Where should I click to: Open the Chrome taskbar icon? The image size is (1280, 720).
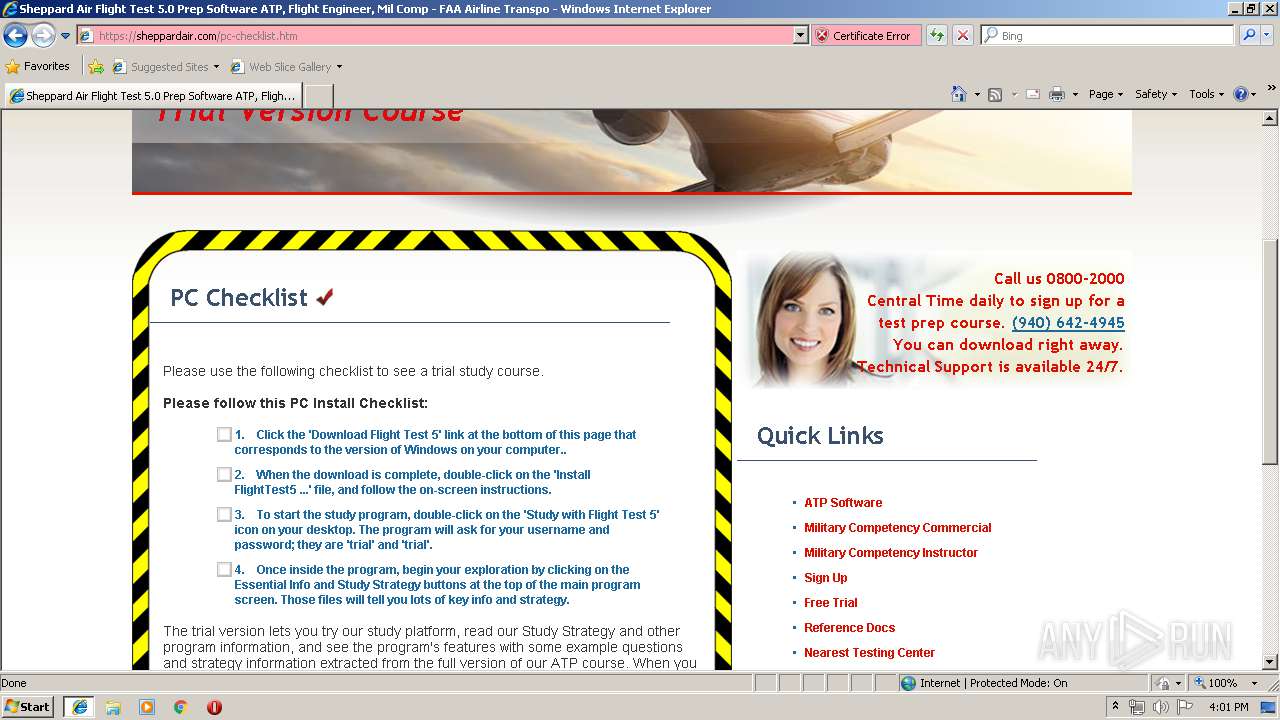181,707
